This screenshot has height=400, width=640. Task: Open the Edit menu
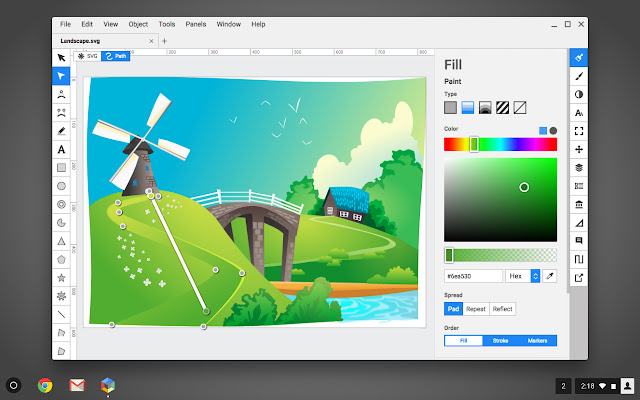click(x=87, y=24)
